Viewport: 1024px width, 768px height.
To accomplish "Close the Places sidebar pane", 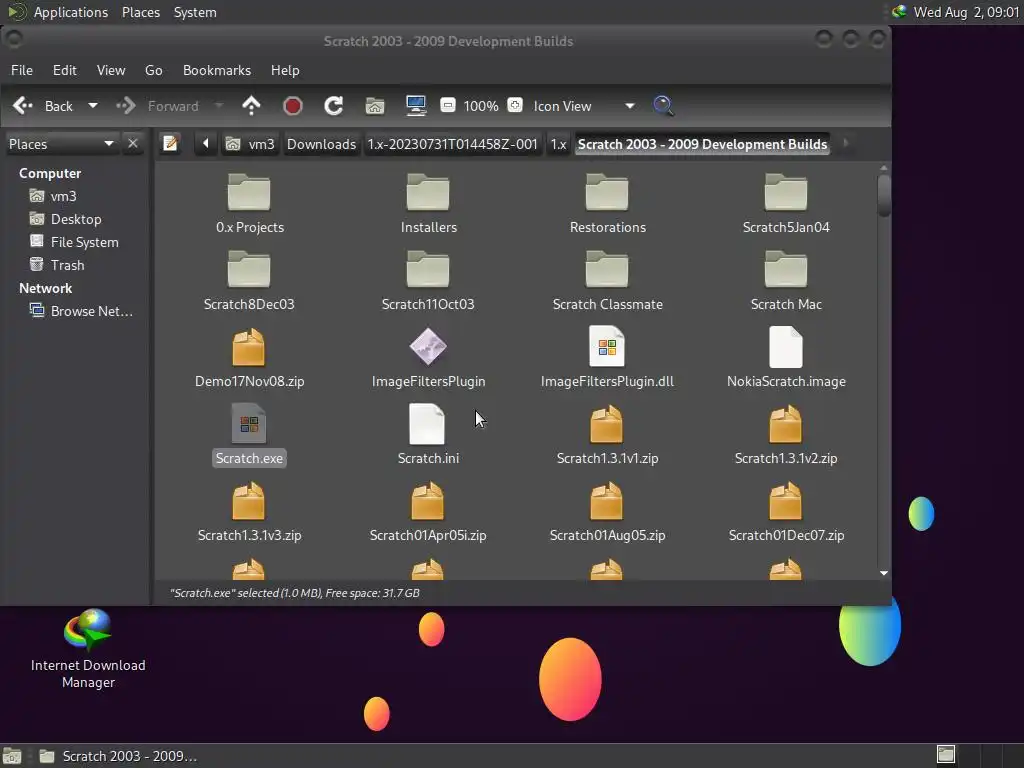I will pyautogui.click(x=133, y=143).
